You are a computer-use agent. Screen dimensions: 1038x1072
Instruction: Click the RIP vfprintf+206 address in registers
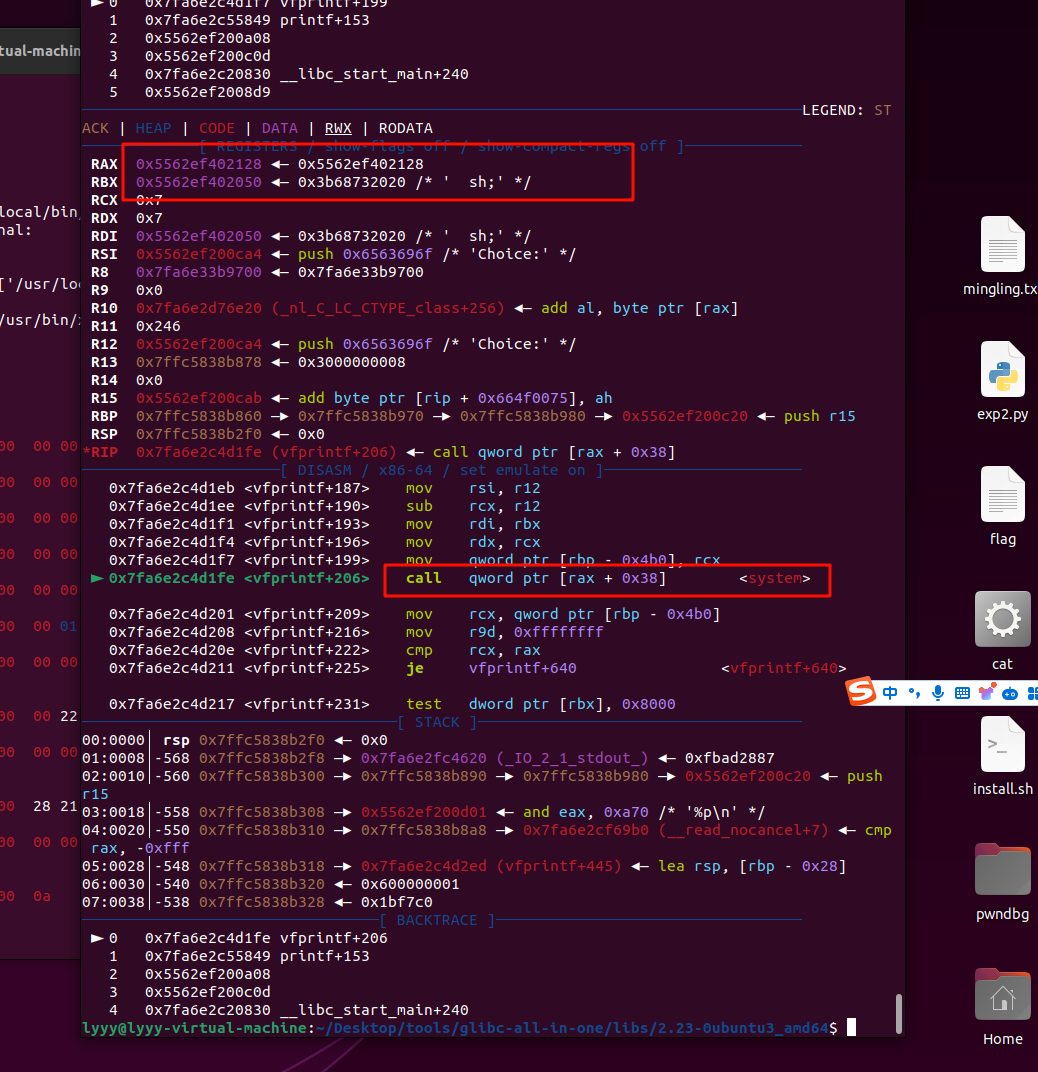pos(266,452)
